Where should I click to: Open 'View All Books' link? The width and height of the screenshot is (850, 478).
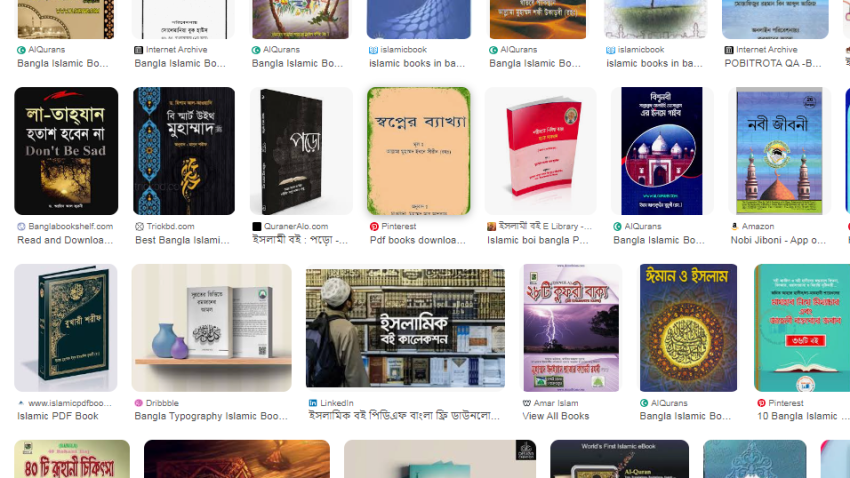coord(556,416)
